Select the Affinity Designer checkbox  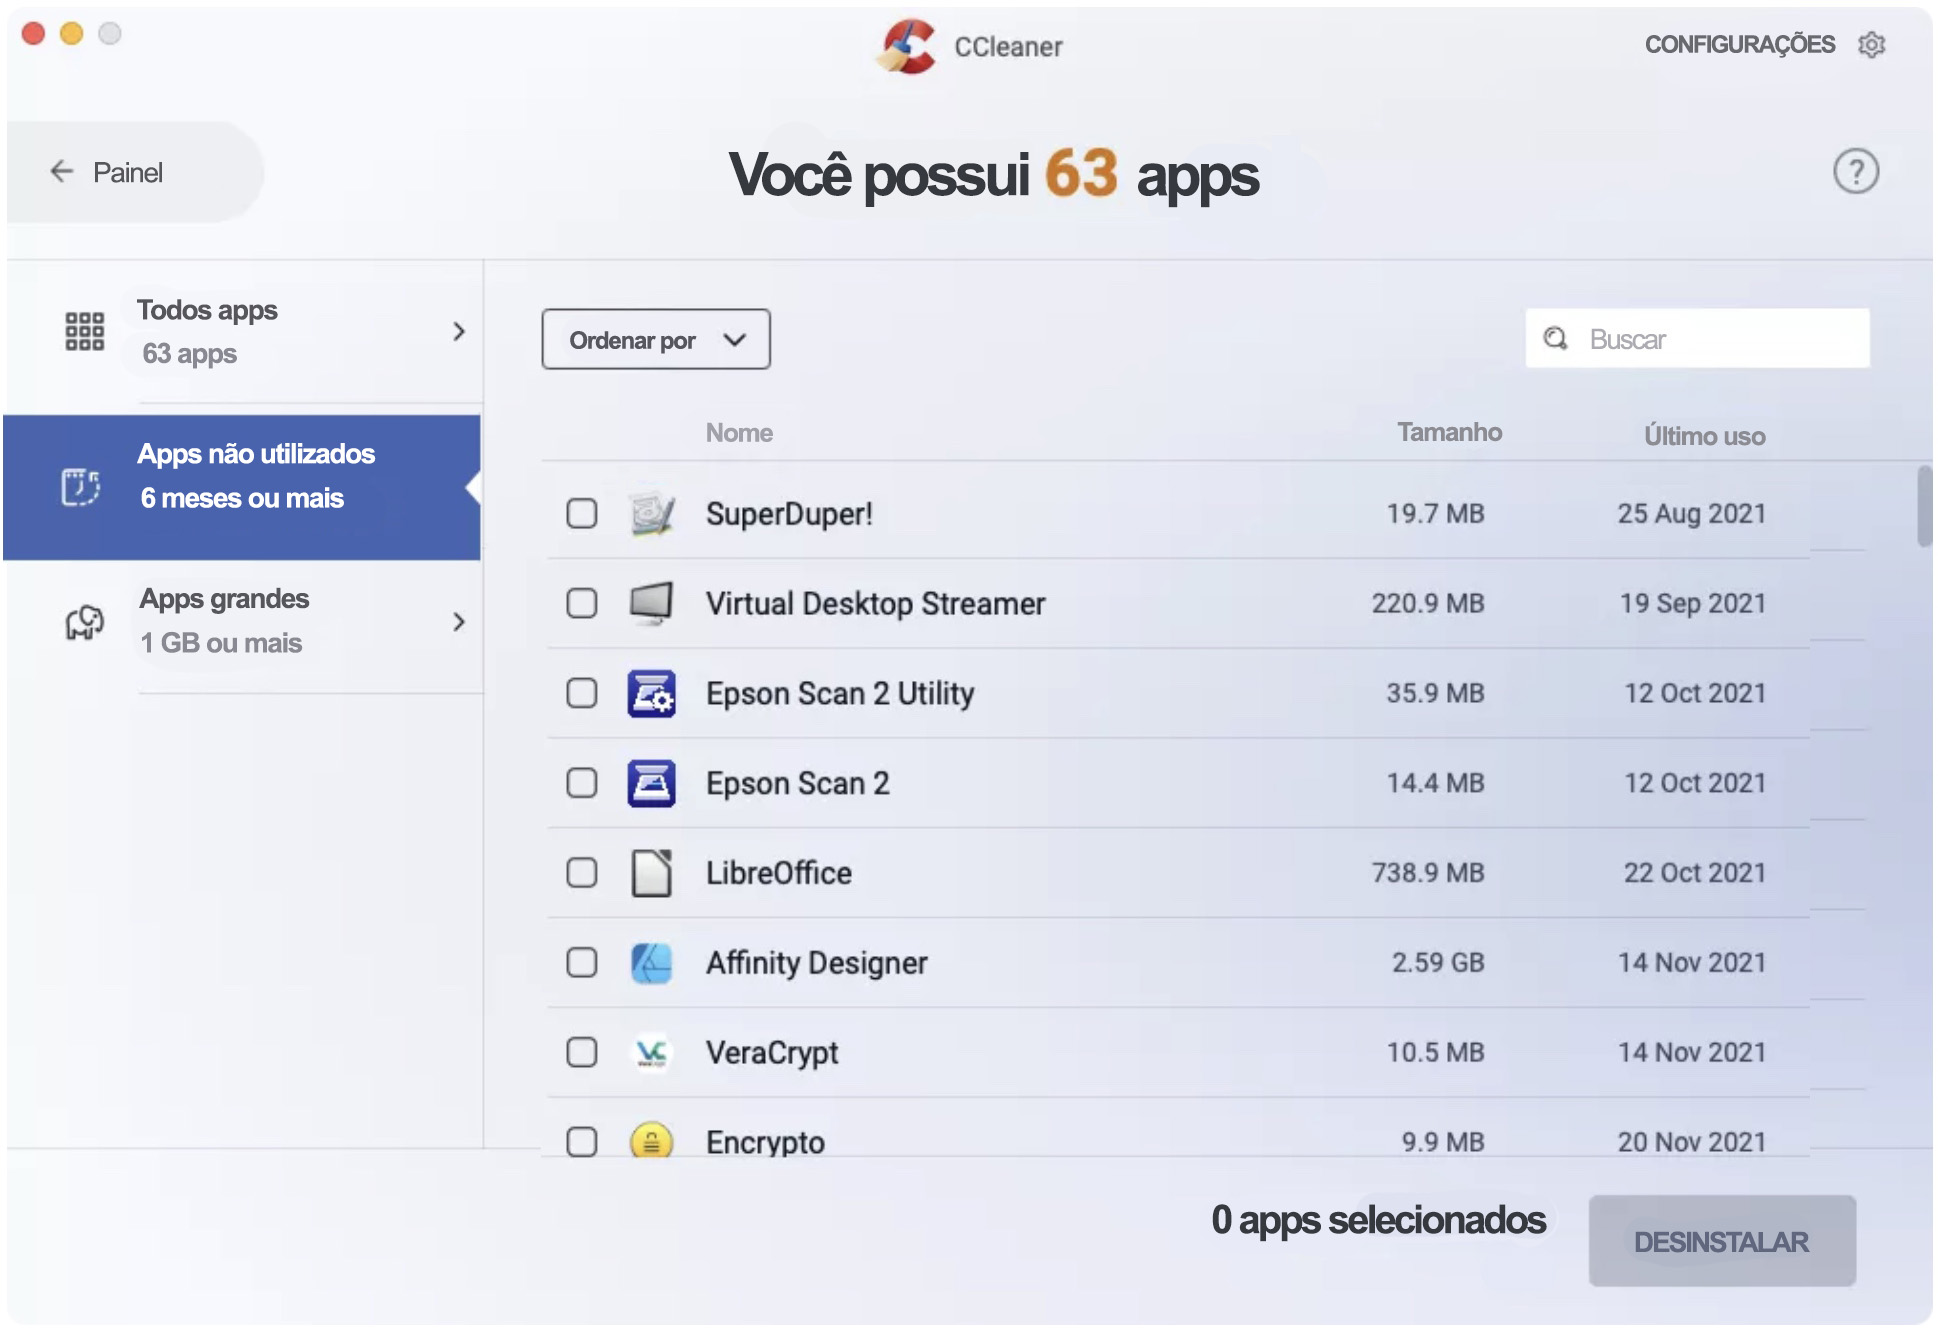582,963
